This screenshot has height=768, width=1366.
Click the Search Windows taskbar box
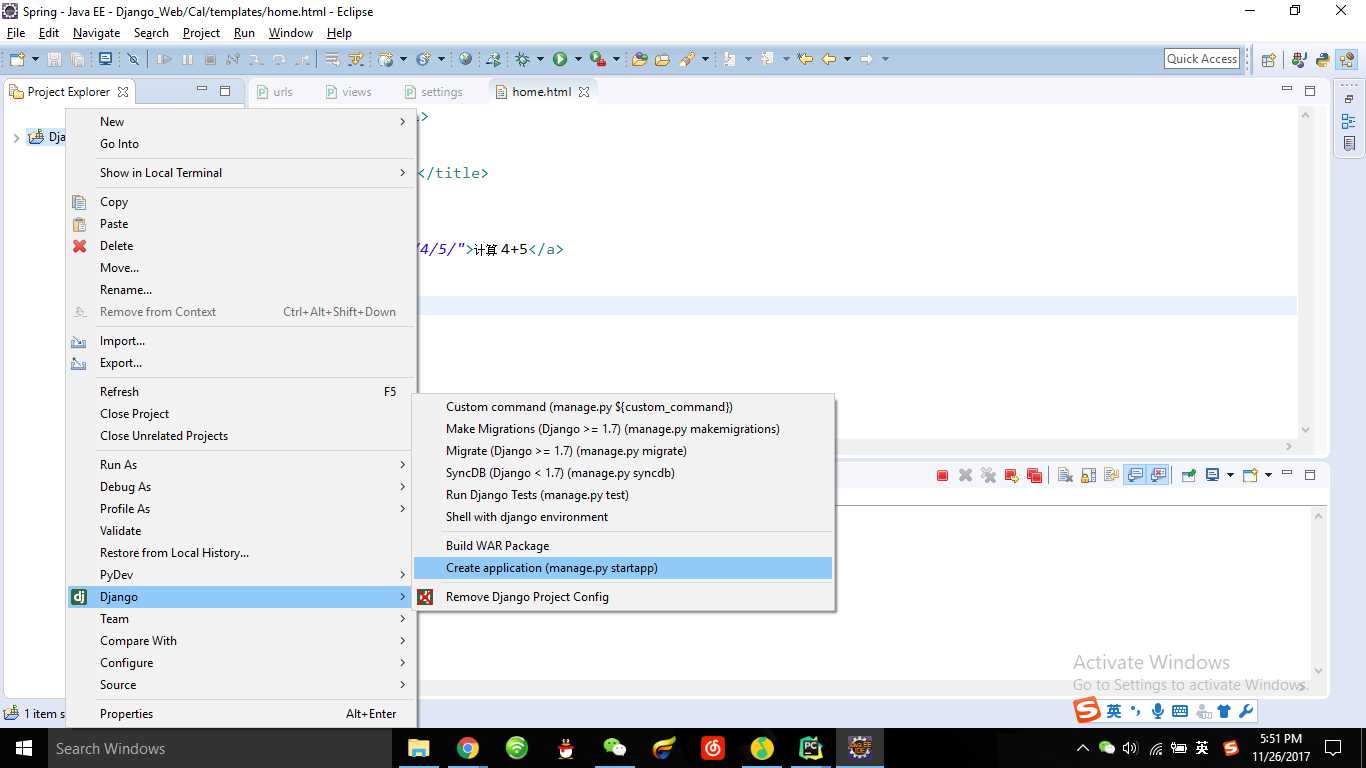(x=220, y=748)
